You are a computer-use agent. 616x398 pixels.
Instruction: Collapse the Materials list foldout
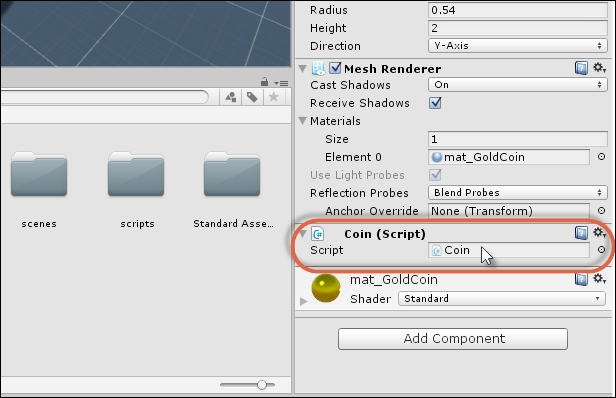[x=302, y=121]
